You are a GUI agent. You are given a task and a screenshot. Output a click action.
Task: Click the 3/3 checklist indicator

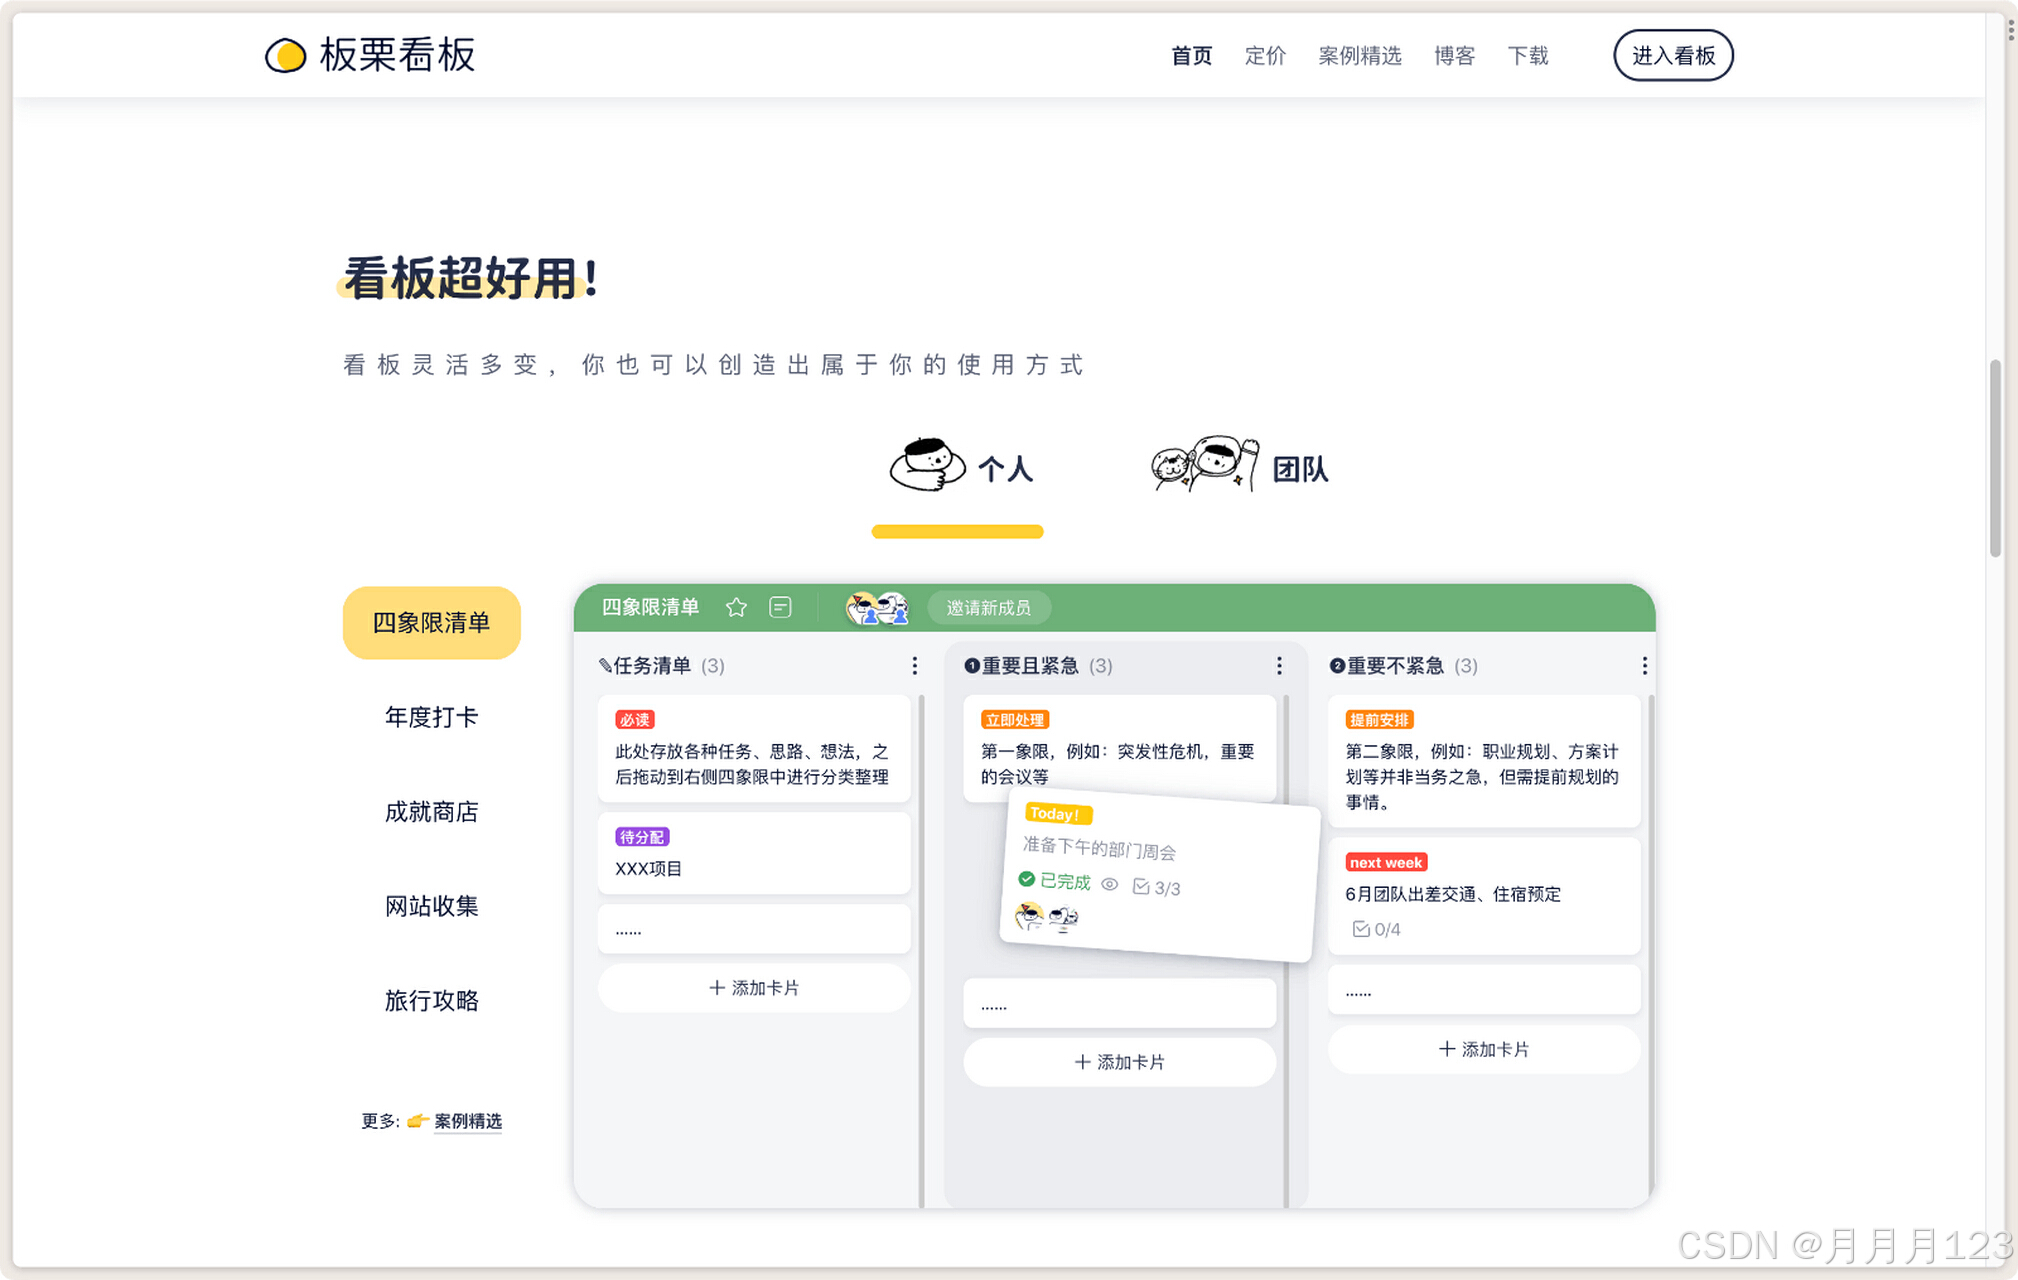coord(1156,887)
